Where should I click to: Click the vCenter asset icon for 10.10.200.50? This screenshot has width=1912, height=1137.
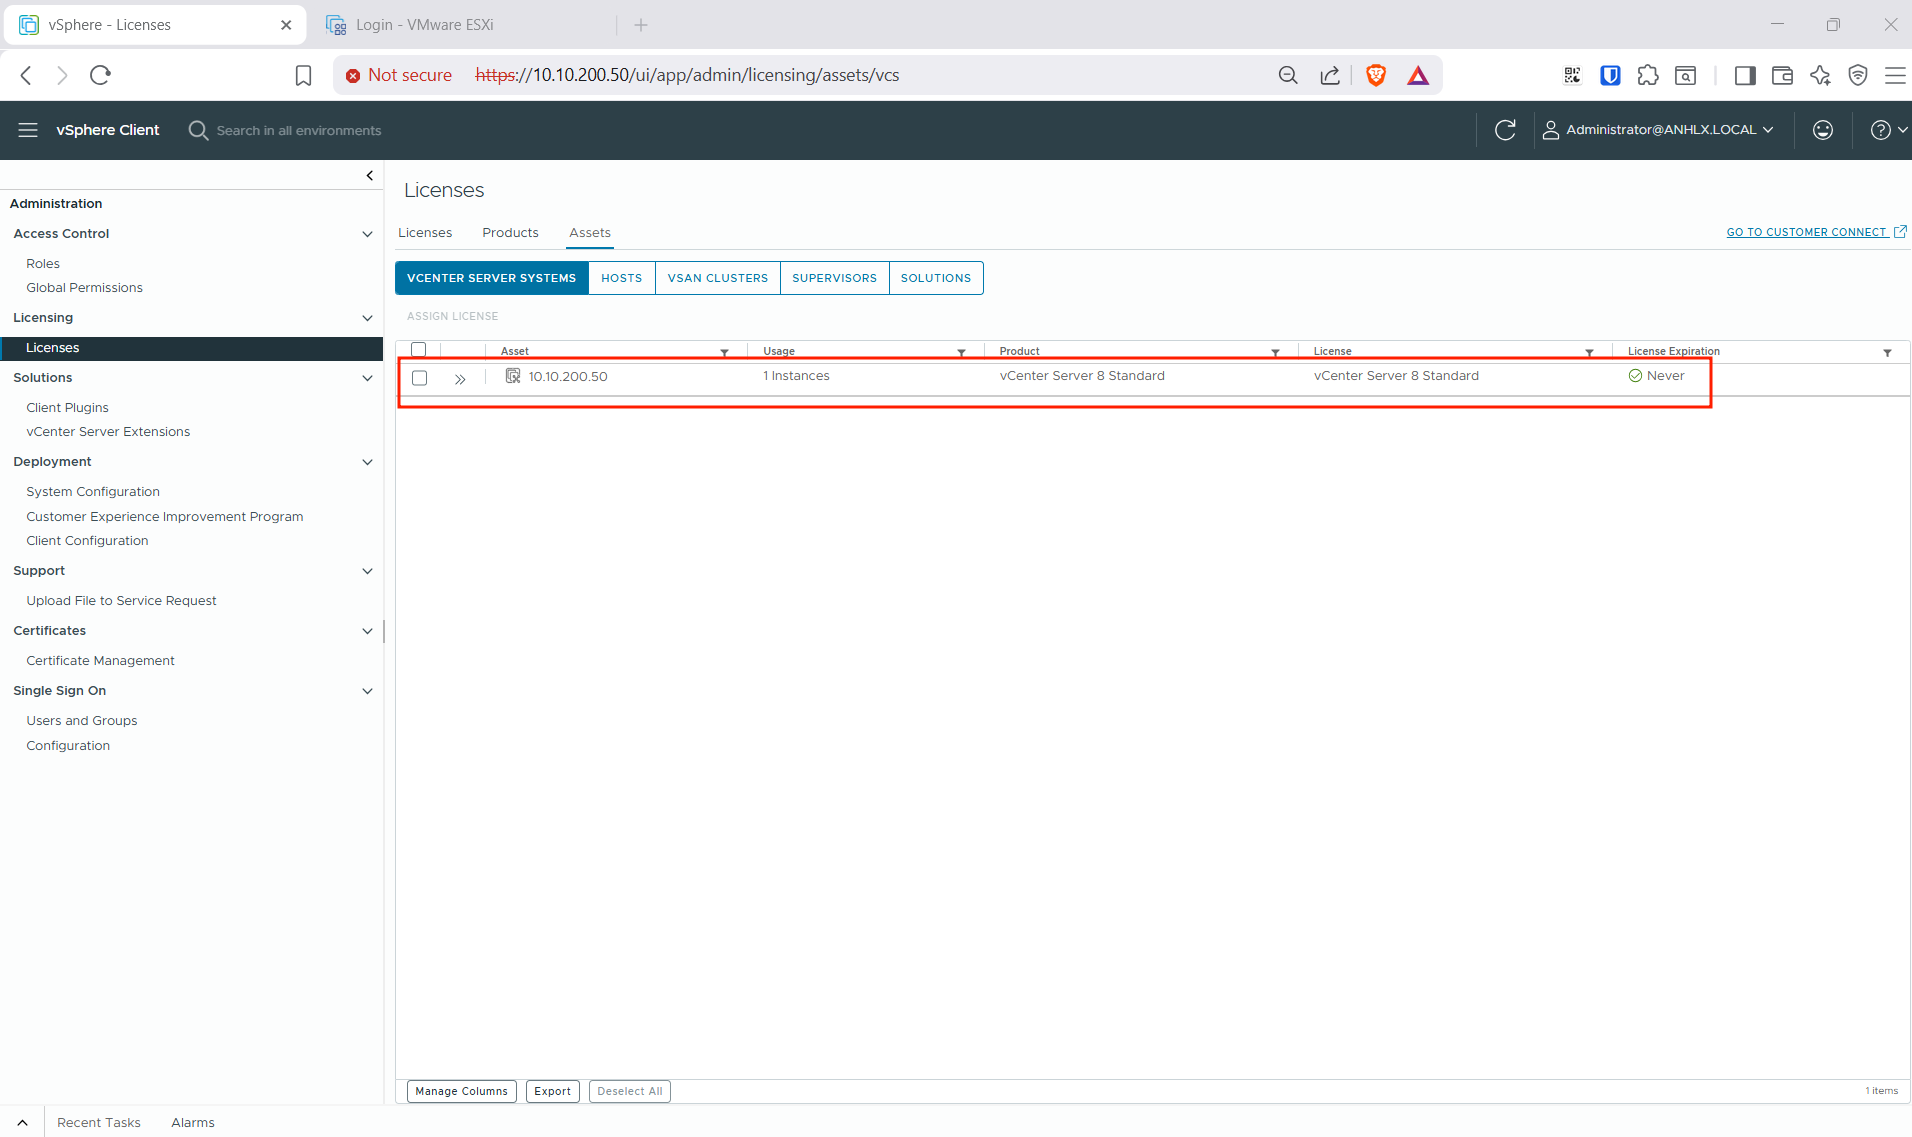pyautogui.click(x=513, y=376)
